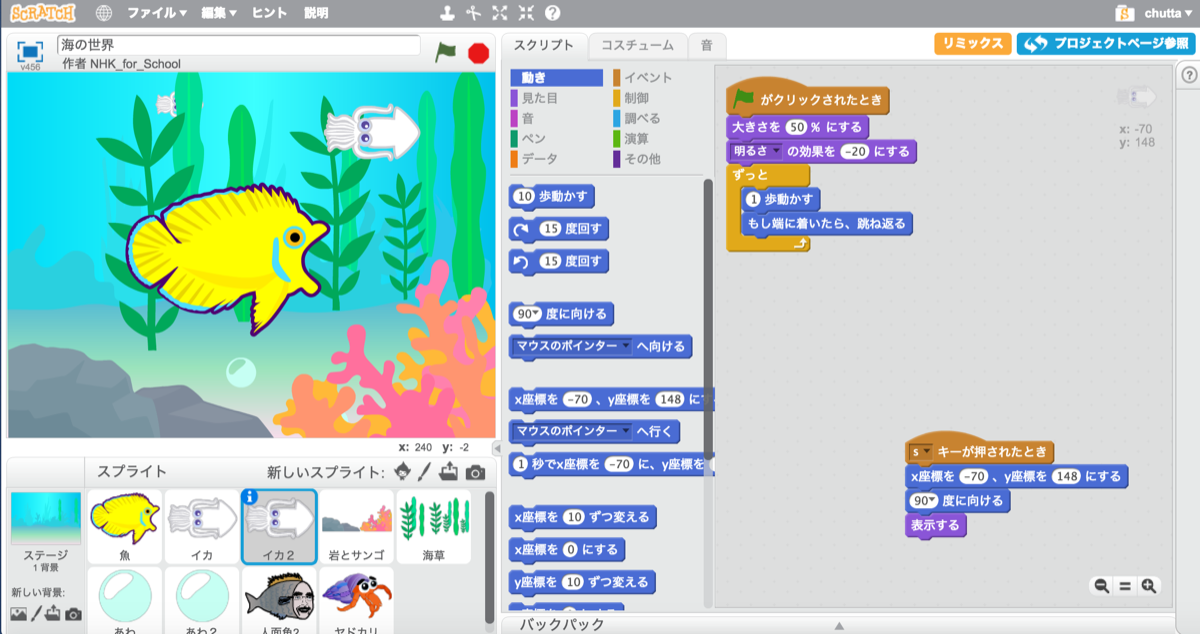Click the red stop button

478,52
